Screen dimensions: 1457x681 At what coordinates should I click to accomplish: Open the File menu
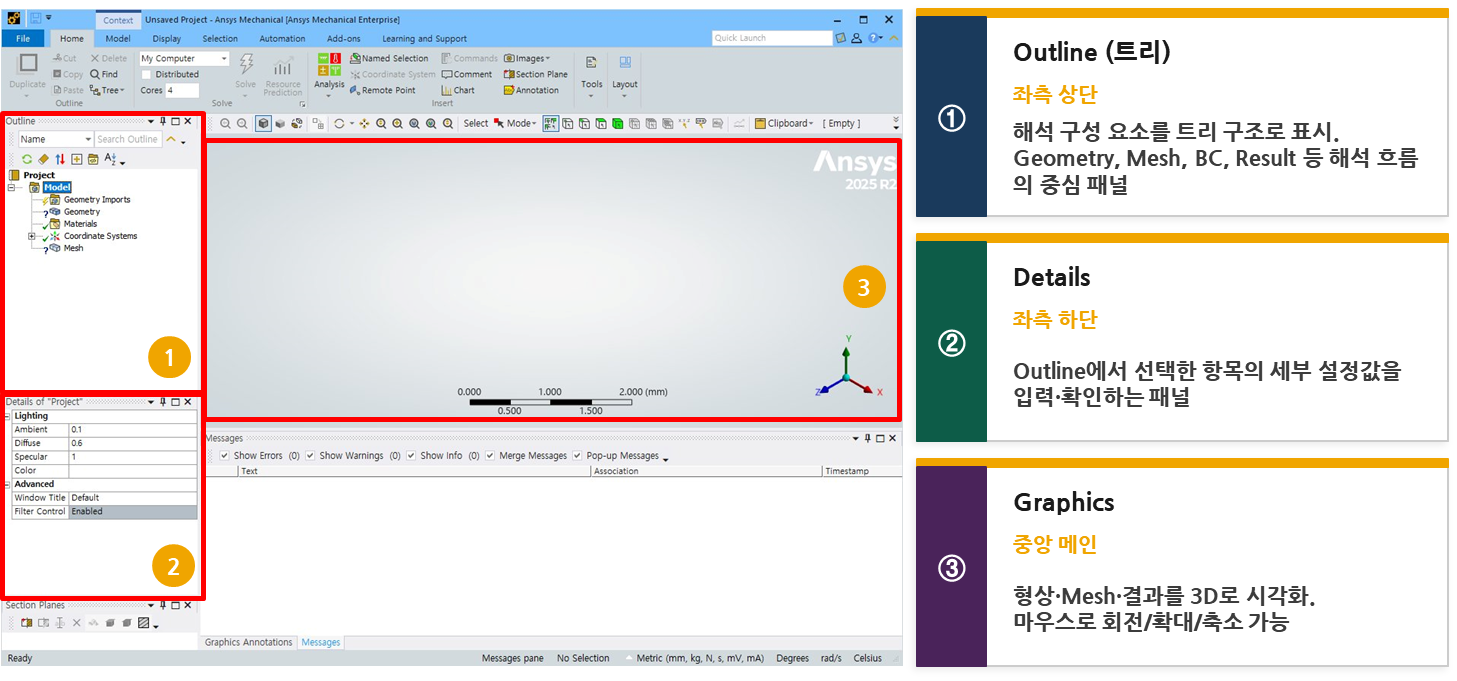point(23,38)
